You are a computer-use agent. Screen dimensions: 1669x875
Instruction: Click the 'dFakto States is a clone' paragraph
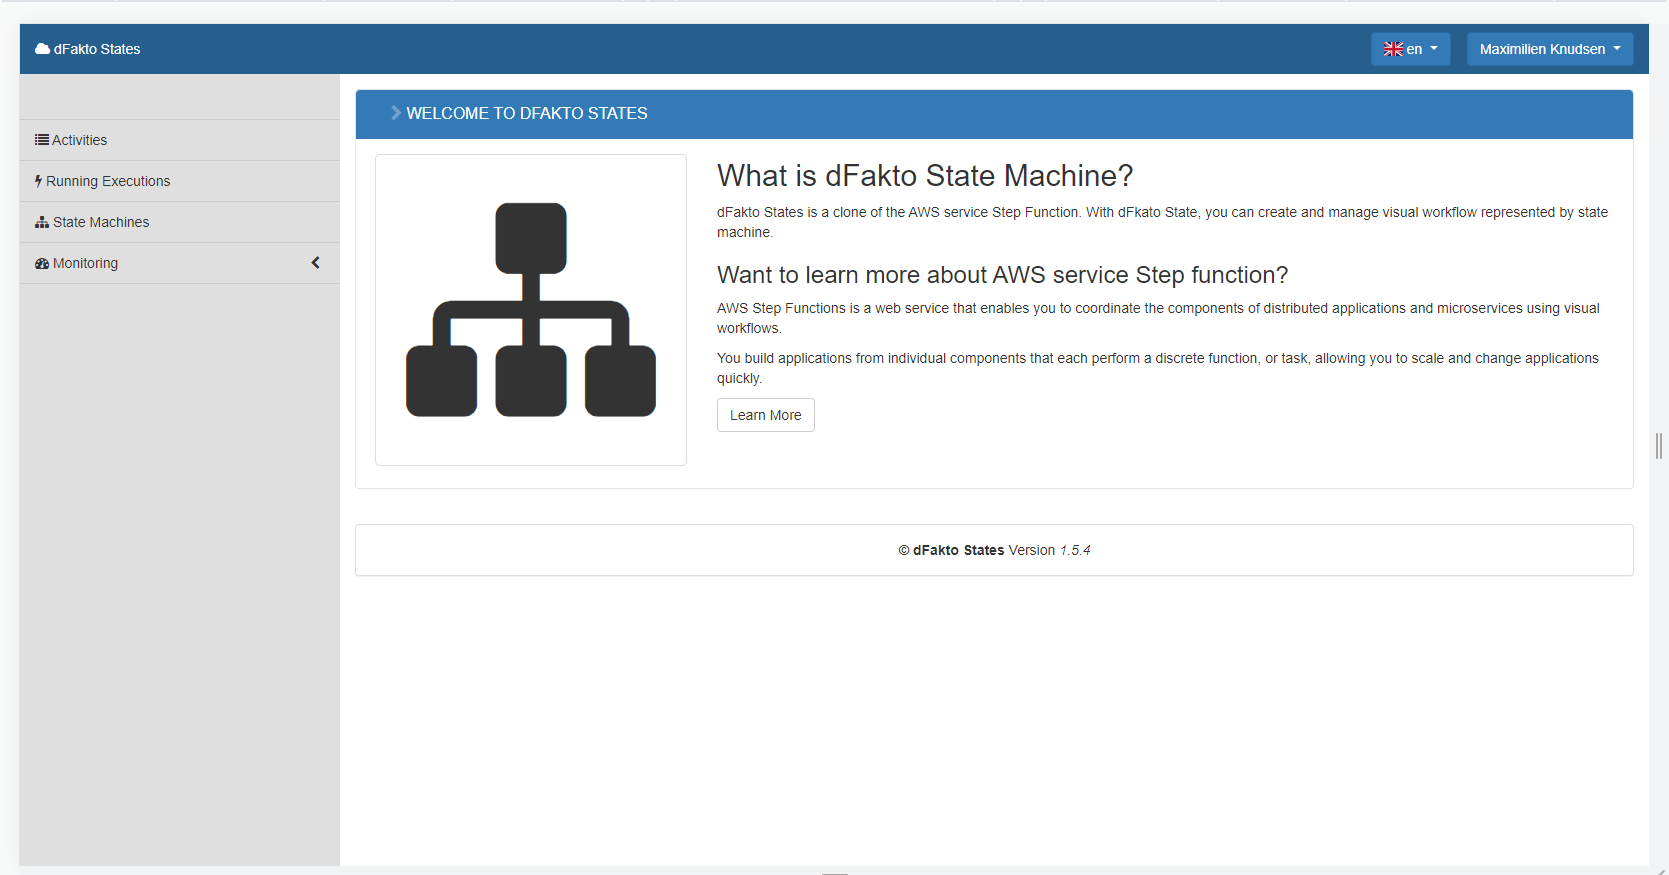point(1164,222)
